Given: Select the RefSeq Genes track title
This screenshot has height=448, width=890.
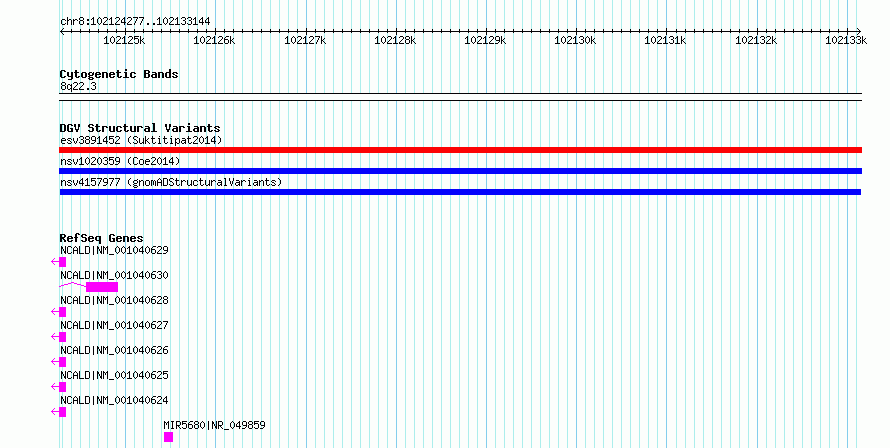Looking at the screenshot, I should coord(102,238).
